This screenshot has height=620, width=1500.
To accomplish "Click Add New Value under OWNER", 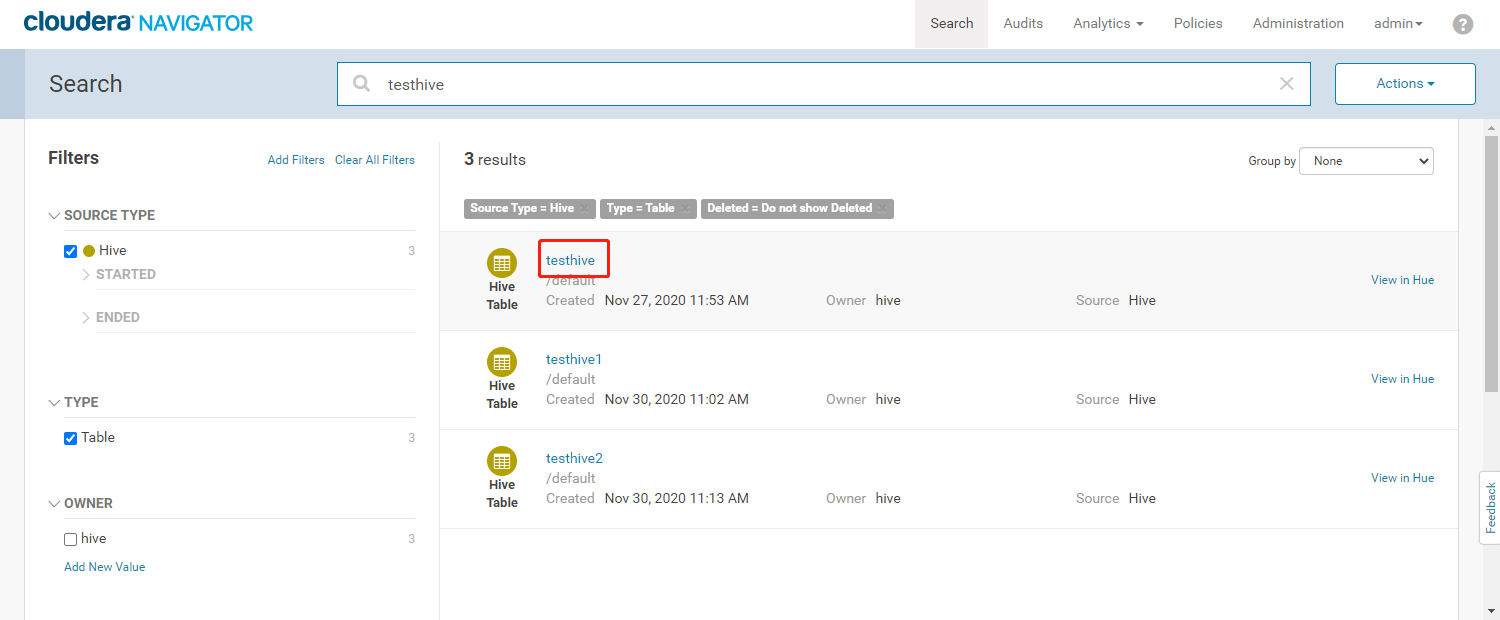I will point(105,567).
